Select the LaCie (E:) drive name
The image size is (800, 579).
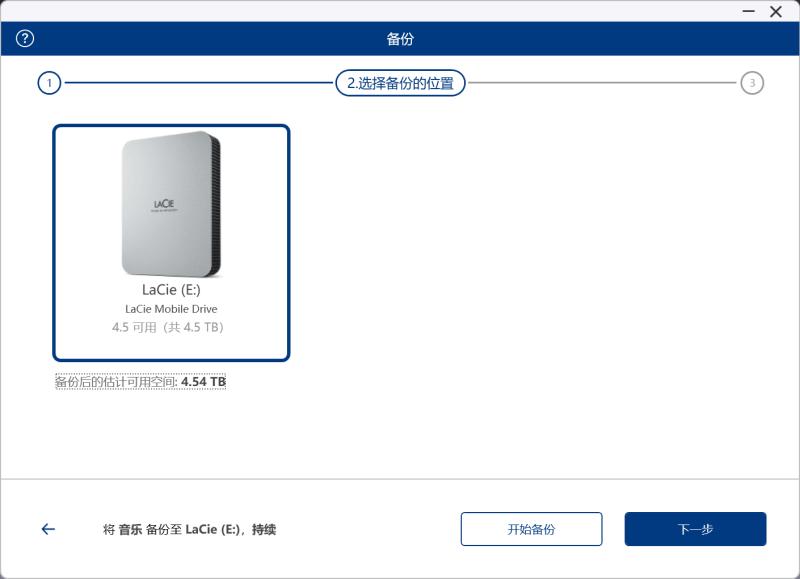[x=171, y=290]
